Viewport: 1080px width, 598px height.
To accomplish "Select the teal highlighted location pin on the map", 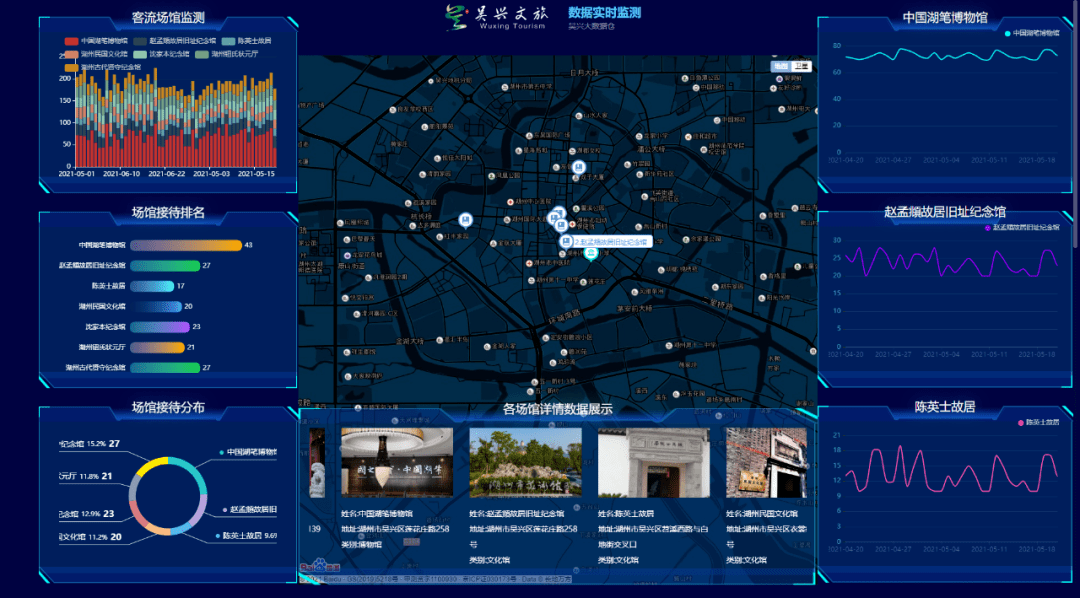I will coord(590,254).
